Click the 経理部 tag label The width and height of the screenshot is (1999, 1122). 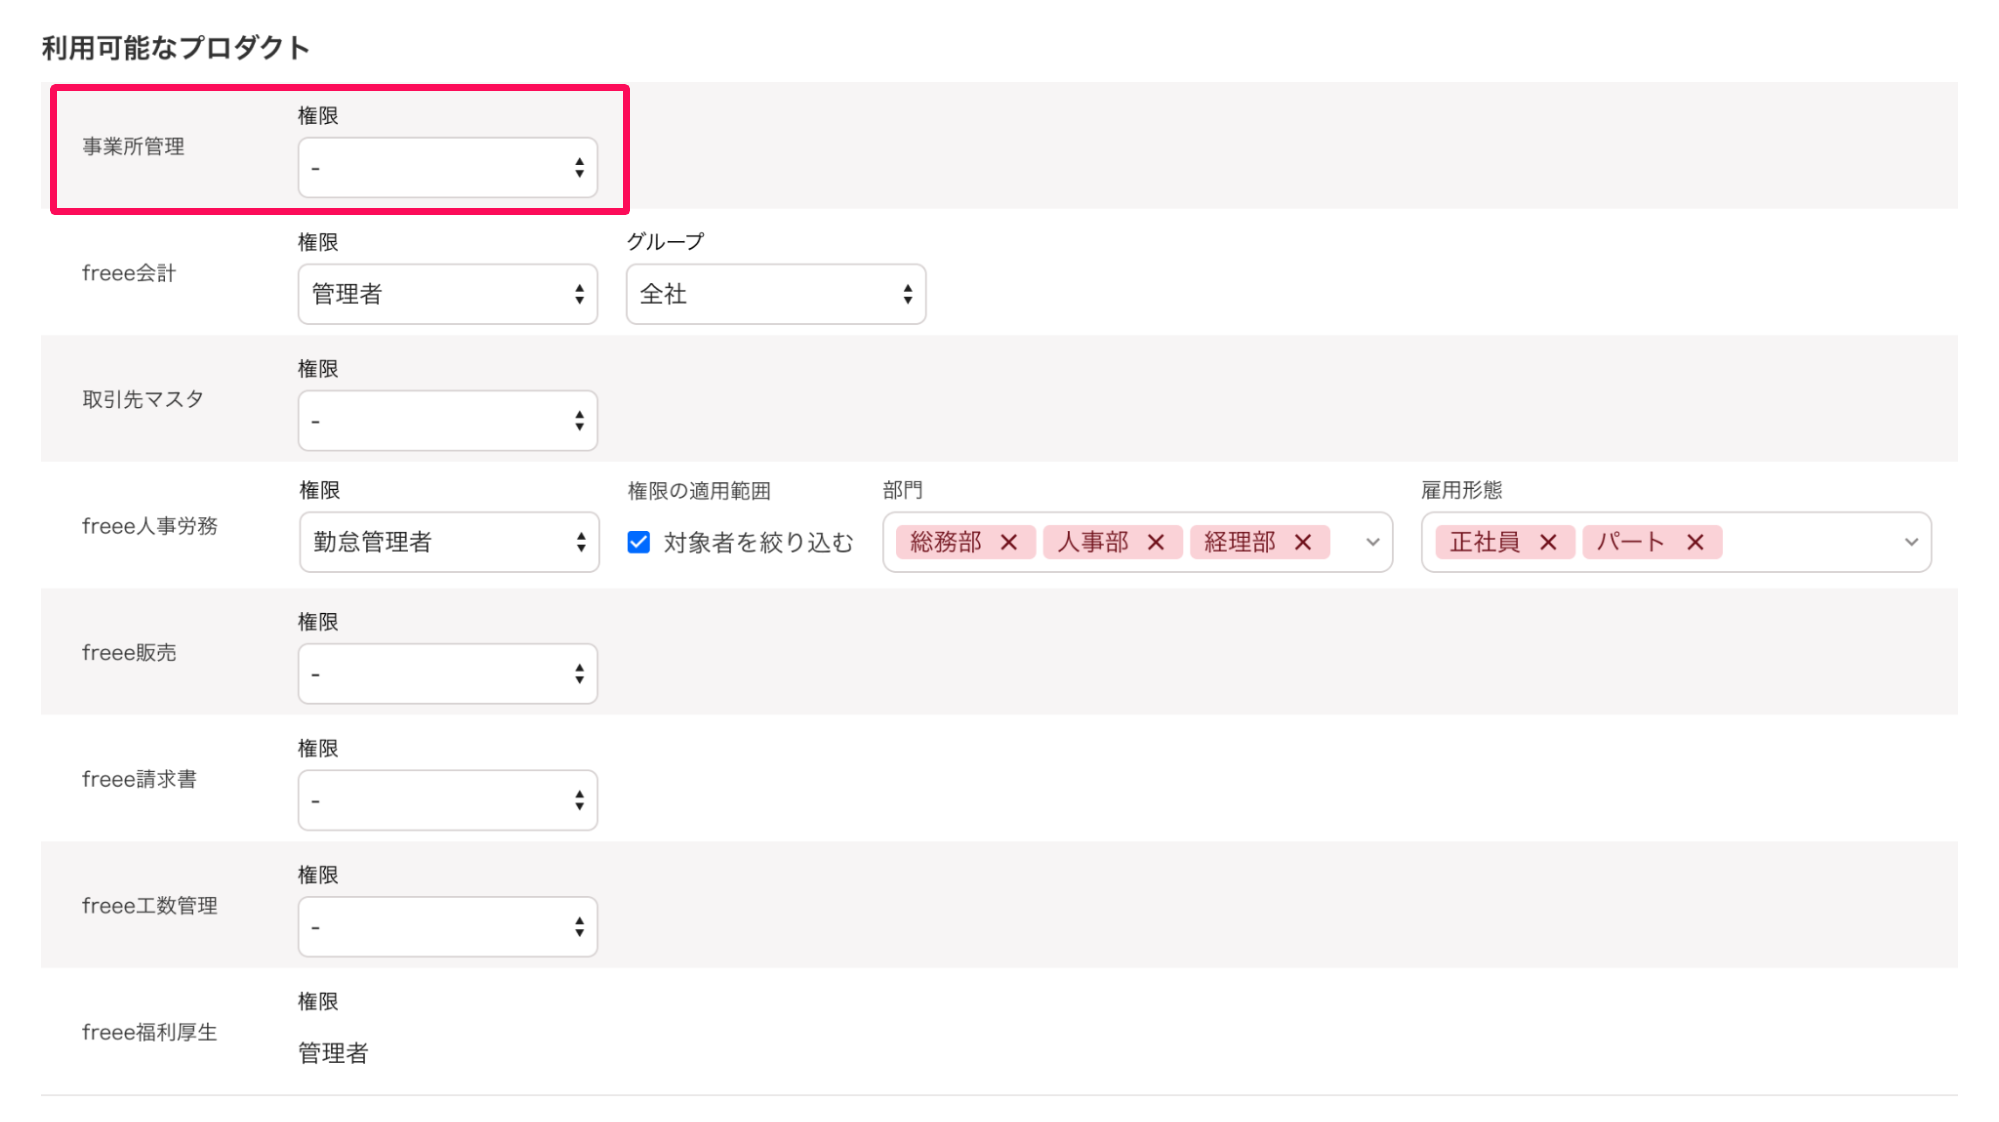tap(1239, 542)
